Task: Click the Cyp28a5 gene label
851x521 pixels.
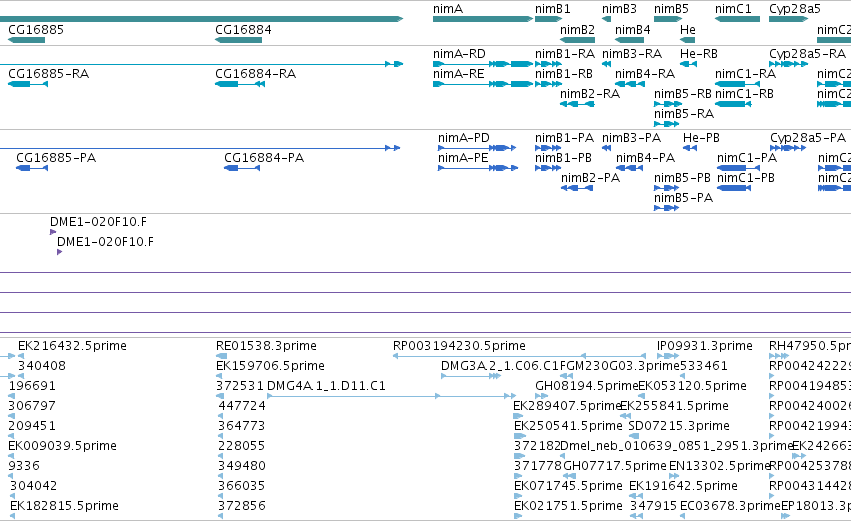Action: [795, 9]
